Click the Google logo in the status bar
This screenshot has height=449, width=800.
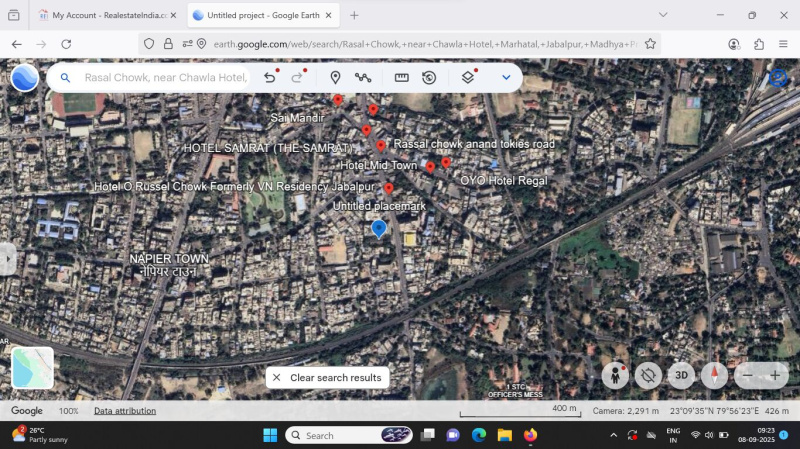tap(27, 411)
